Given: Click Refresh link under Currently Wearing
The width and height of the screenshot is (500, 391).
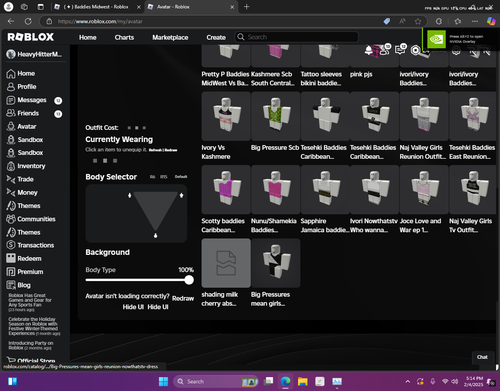Looking at the screenshot, I should [x=155, y=150].
